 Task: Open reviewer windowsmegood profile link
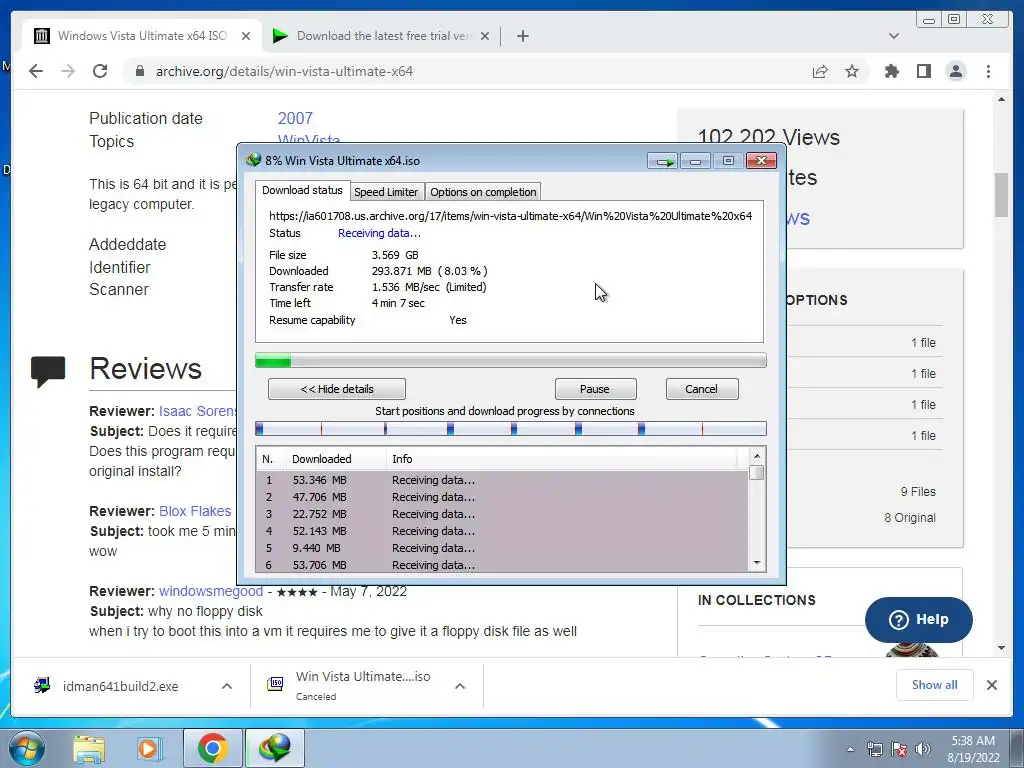coord(211,591)
